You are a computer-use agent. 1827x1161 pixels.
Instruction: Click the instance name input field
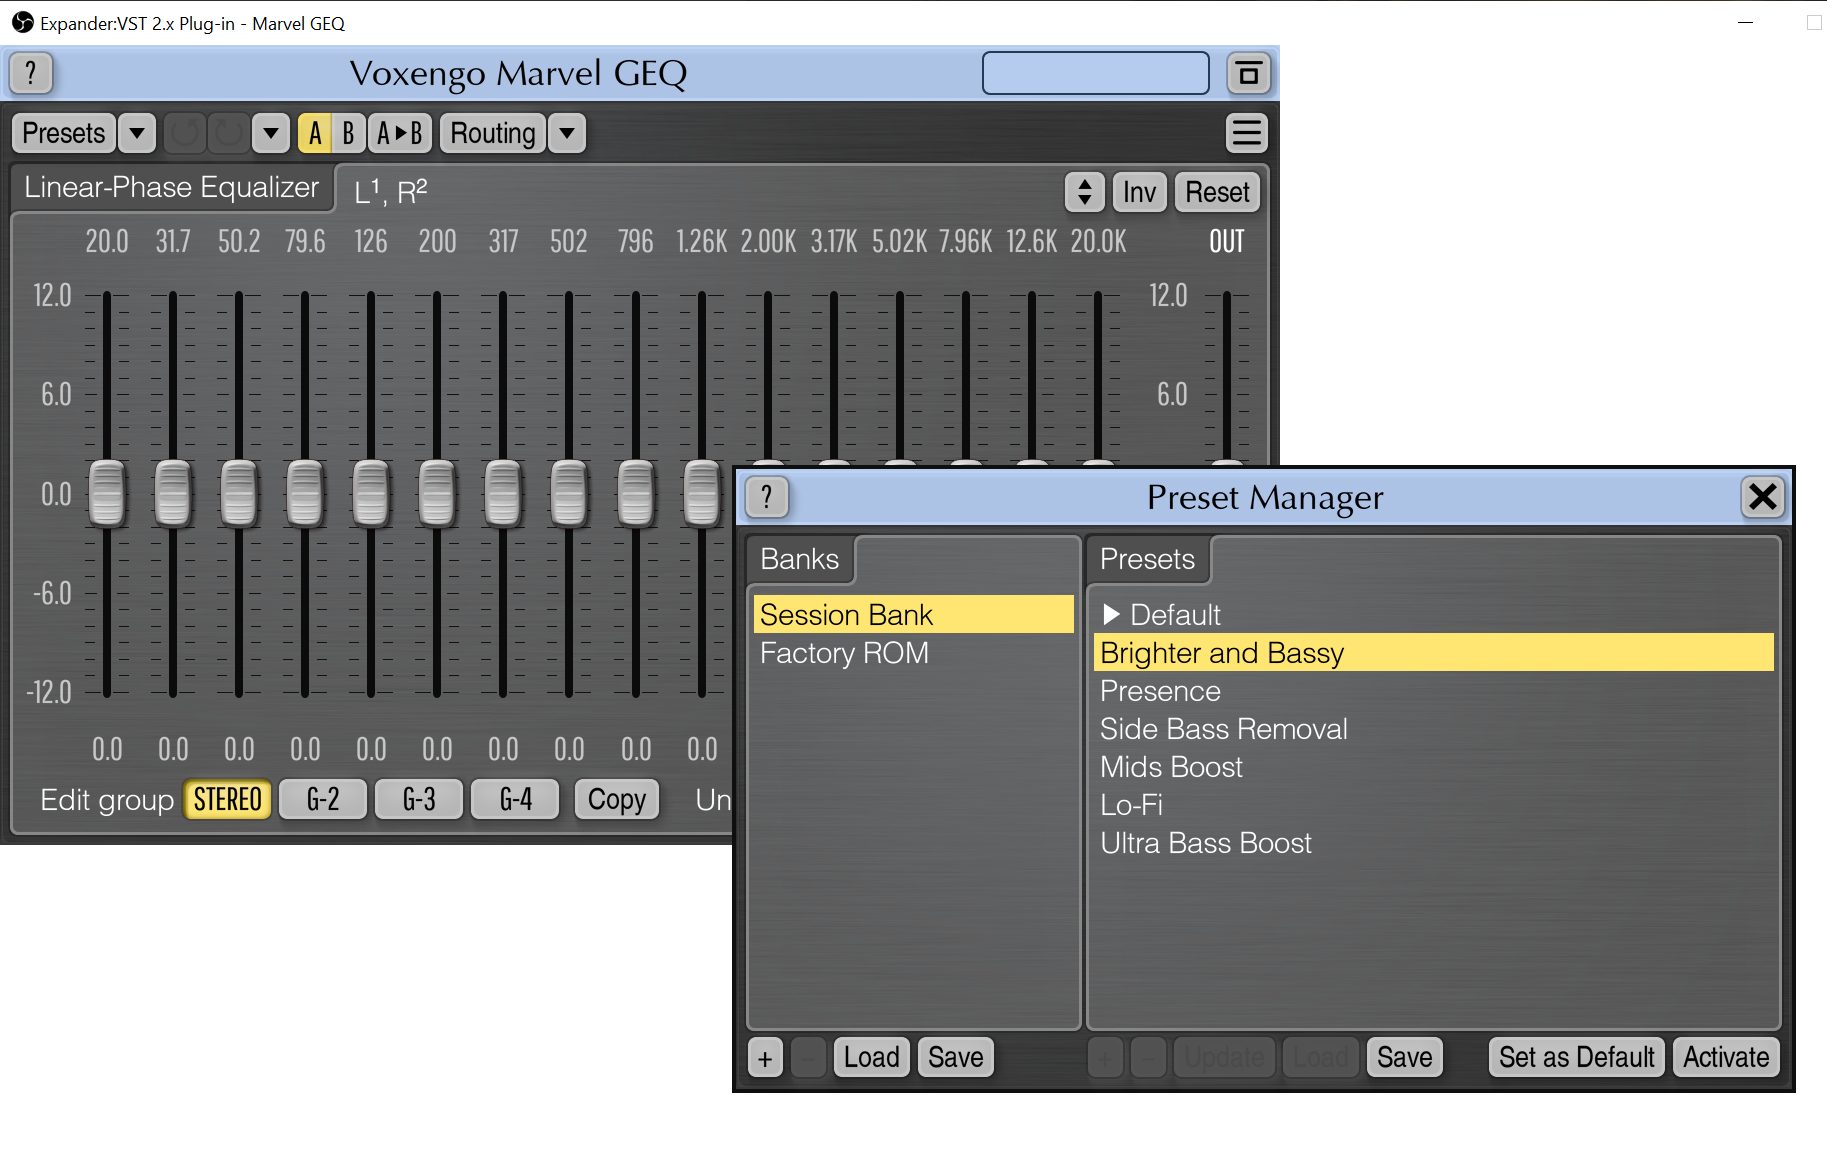click(1096, 73)
